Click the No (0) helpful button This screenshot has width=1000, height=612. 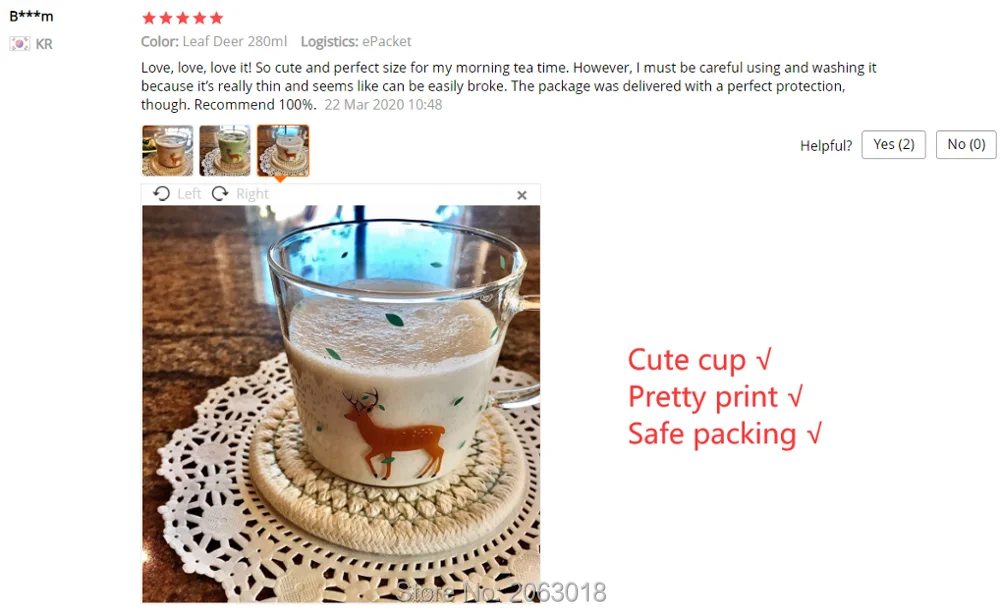(966, 145)
